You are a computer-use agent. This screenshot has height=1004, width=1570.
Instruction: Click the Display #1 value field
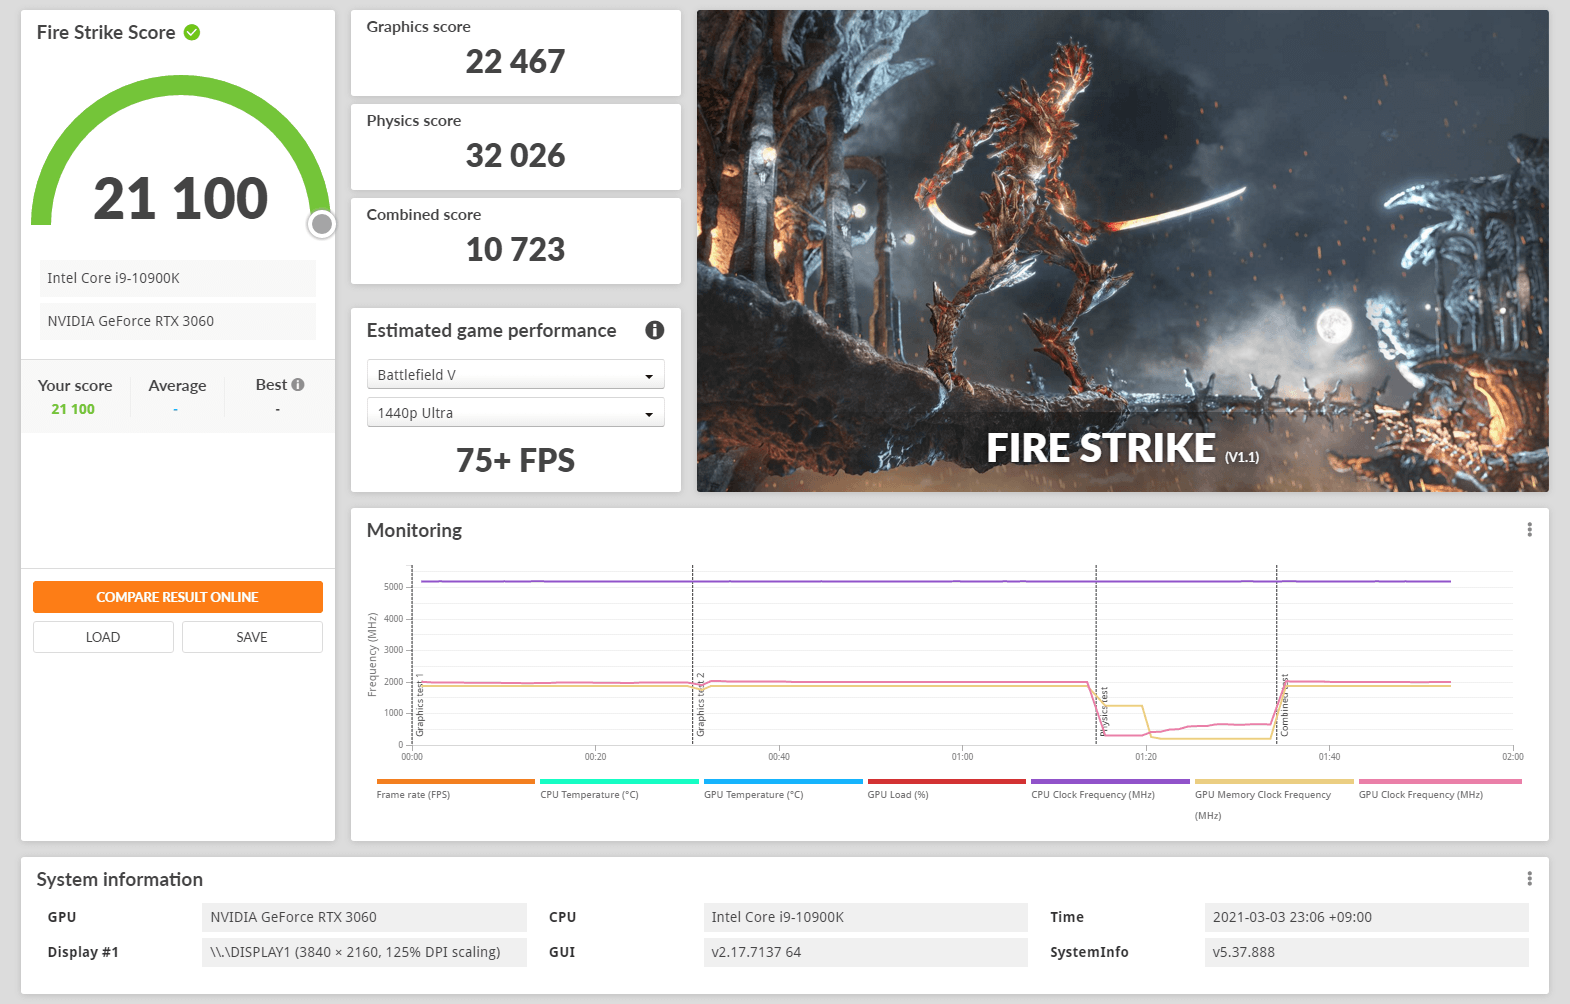[364, 952]
